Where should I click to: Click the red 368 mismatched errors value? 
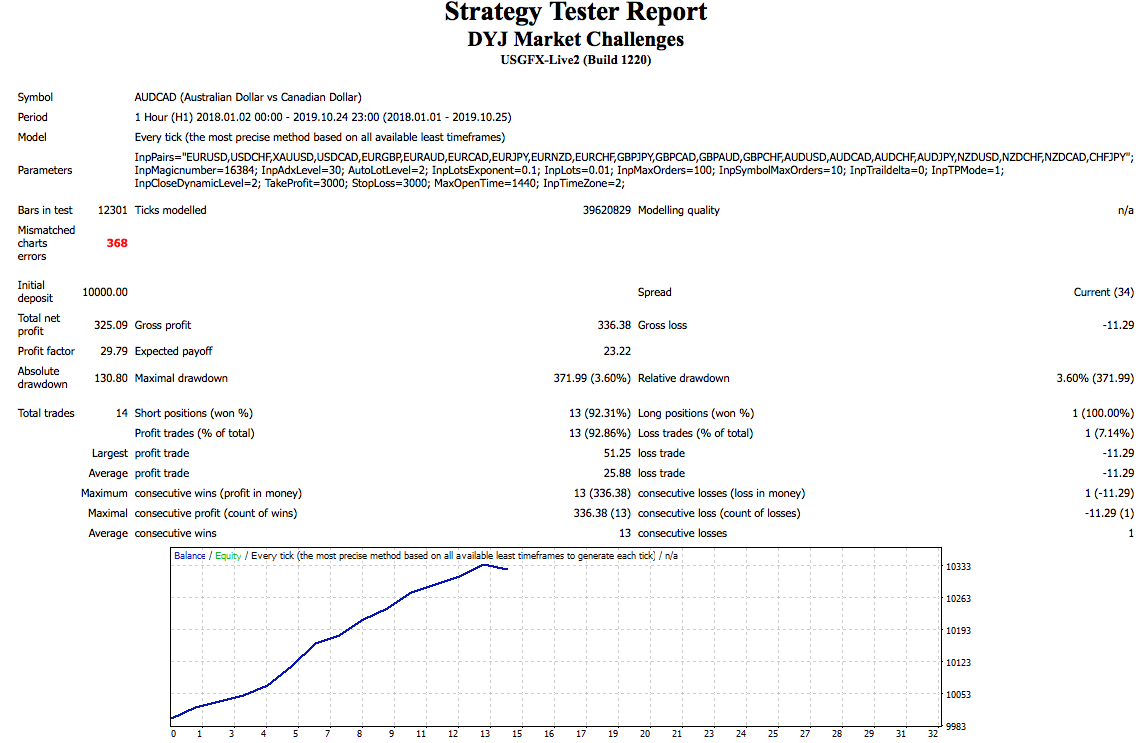pyautogui.click(x=117, y=243)
